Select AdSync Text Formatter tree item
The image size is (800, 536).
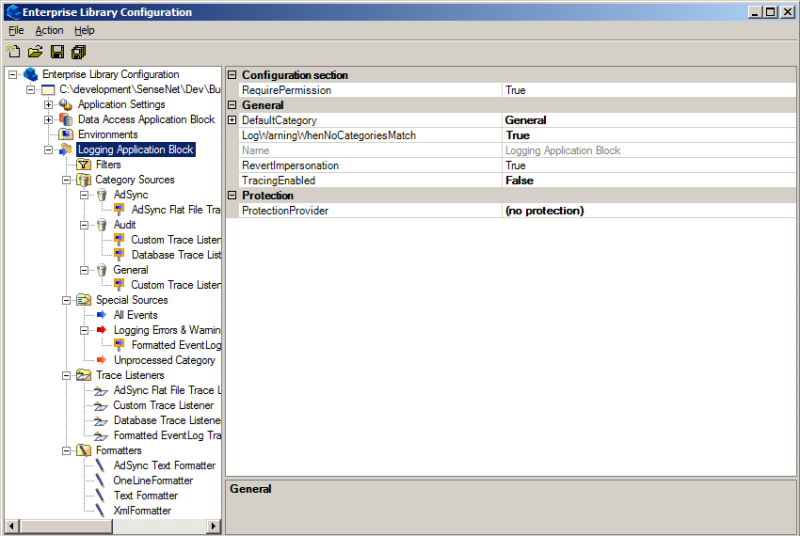[x=164, y=466]
